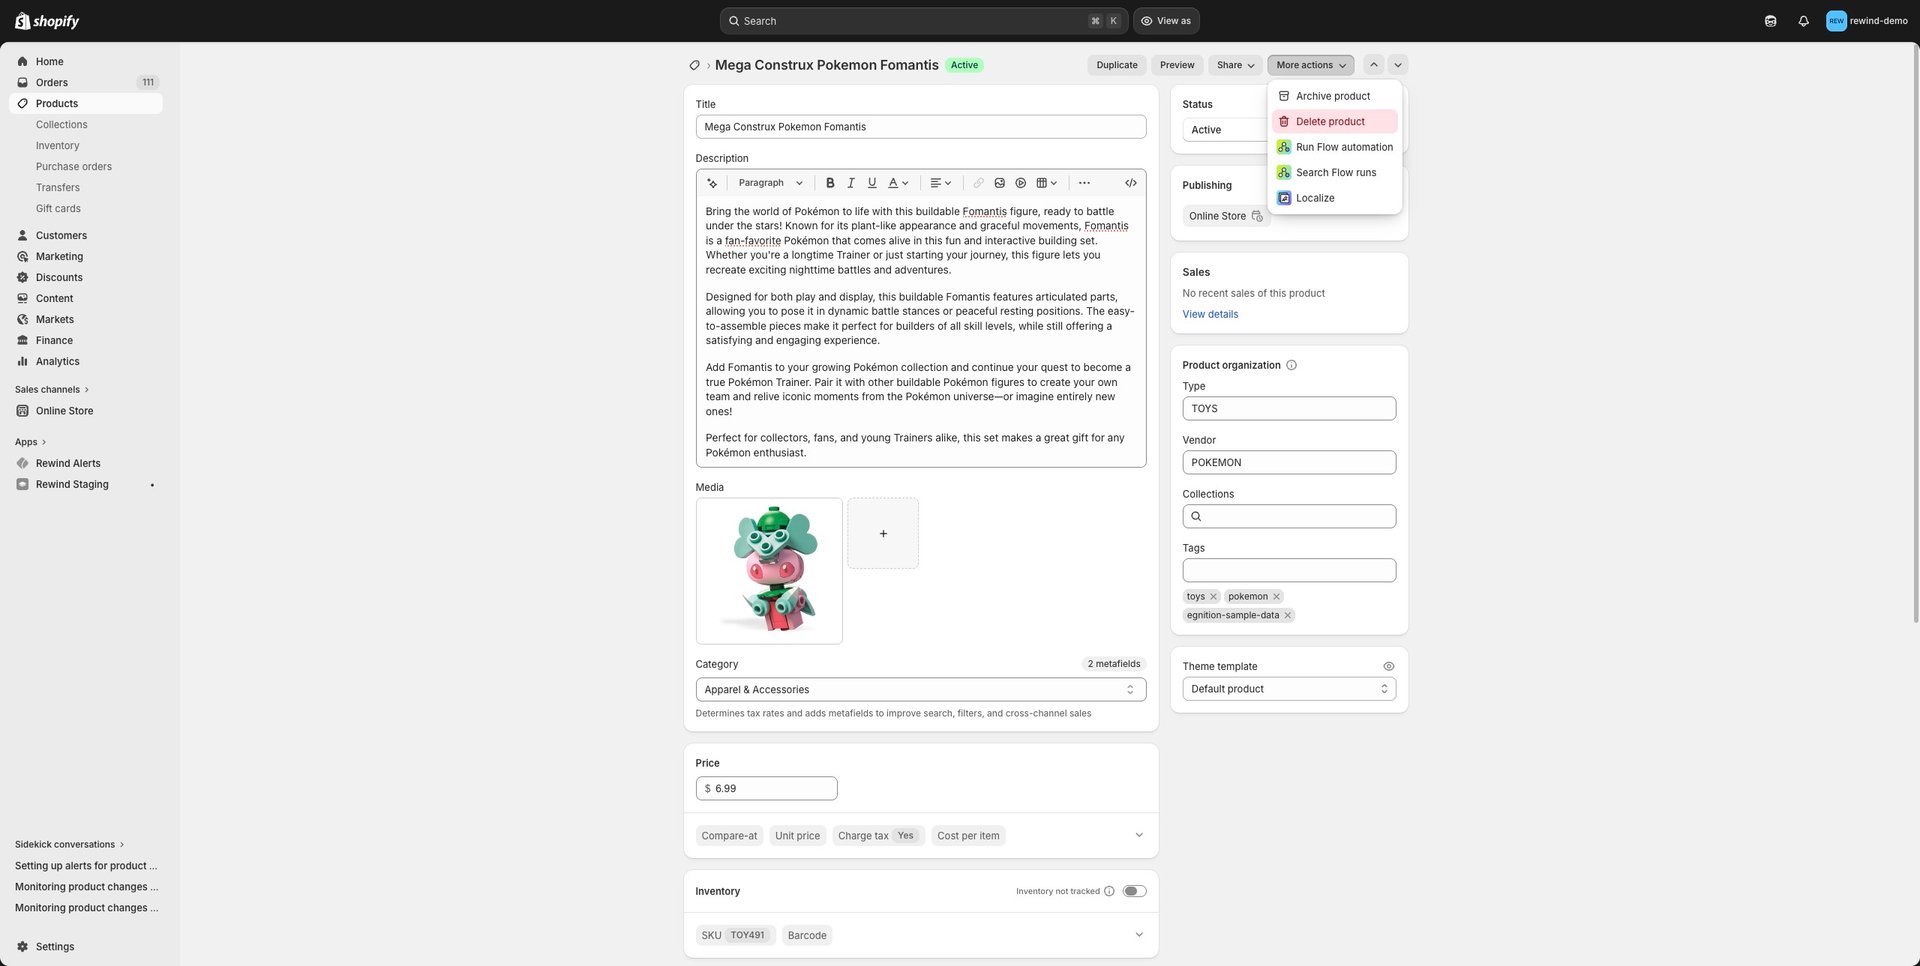Focus the product Title field
The width and height of the screenshot is (1920, 966).
(x=920, y=127)
